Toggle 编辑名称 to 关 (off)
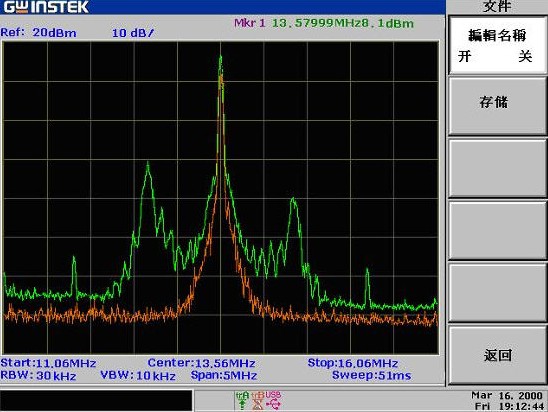Image resolution: width=548 pixels, height=412 pixels. point(525,56)
